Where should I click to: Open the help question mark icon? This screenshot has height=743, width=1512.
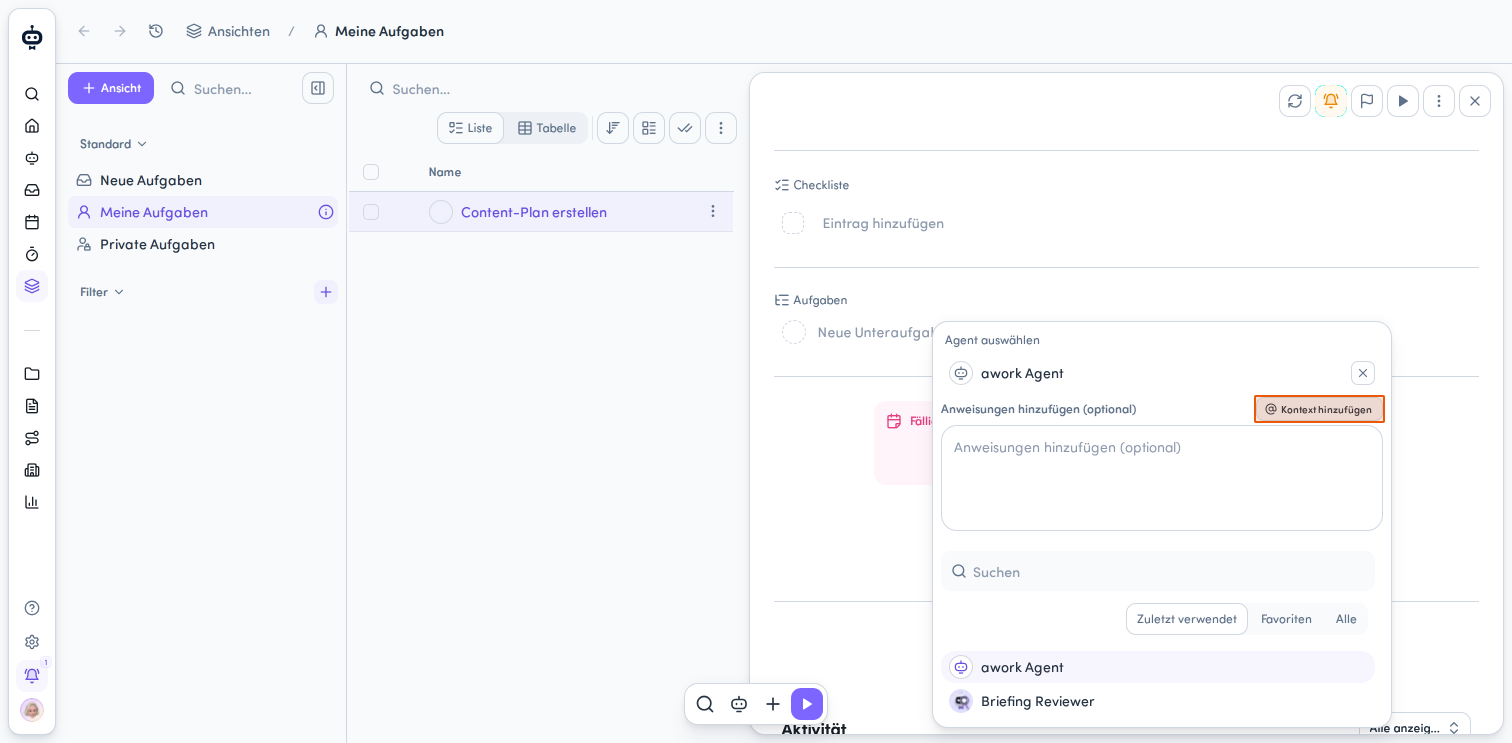pyautogui.click(x=32, y=608)
